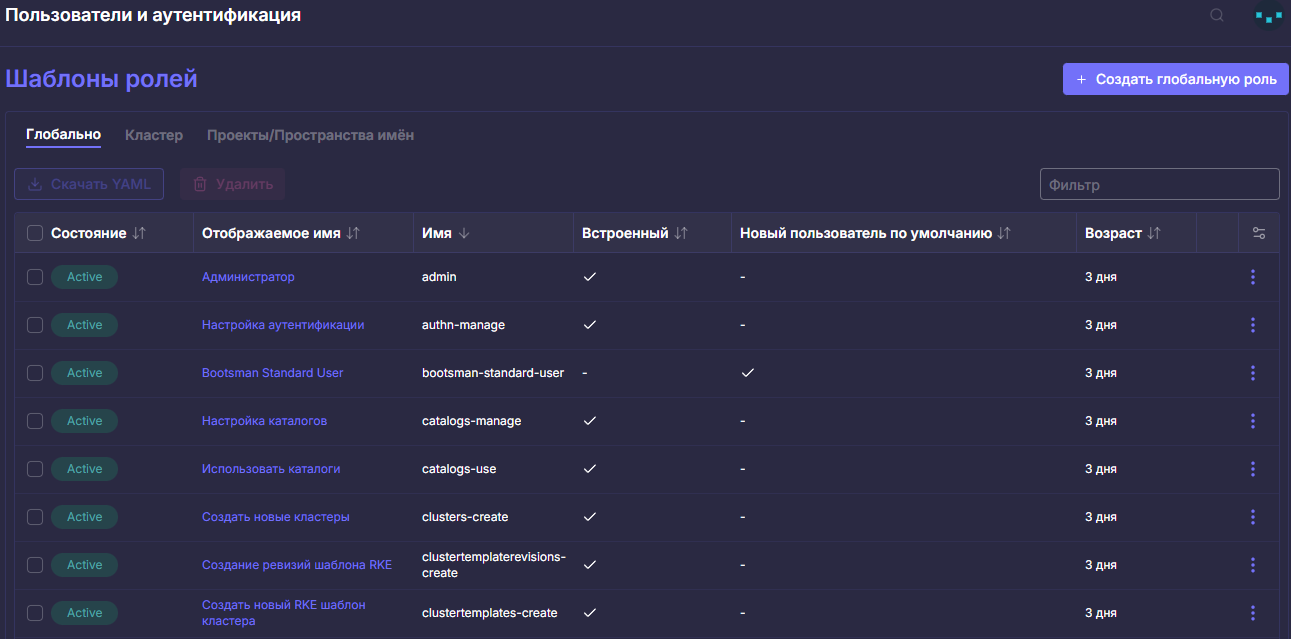Viewport: 1291px width, 639px height.
Task: Sort by Встроенный column arrows
Action: pyautogui.click(x=681, y=233)
